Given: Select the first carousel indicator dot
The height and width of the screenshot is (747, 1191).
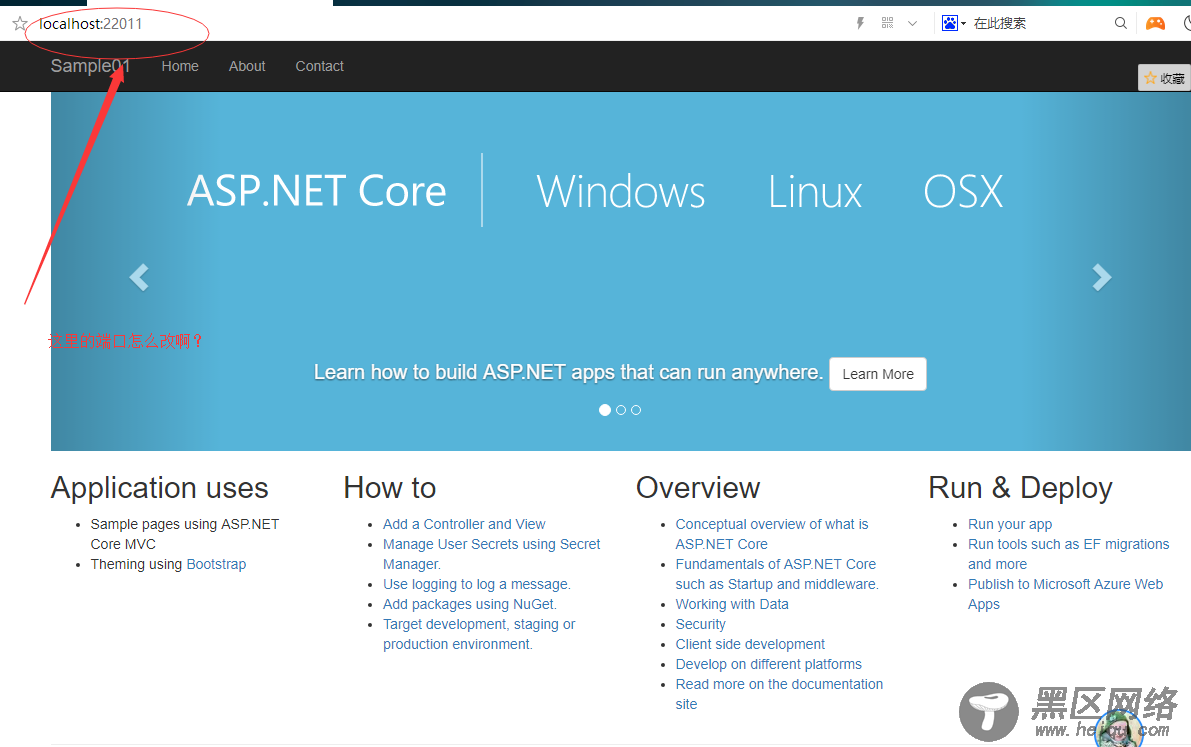Looking at the screenshot, I should (605, 410).
